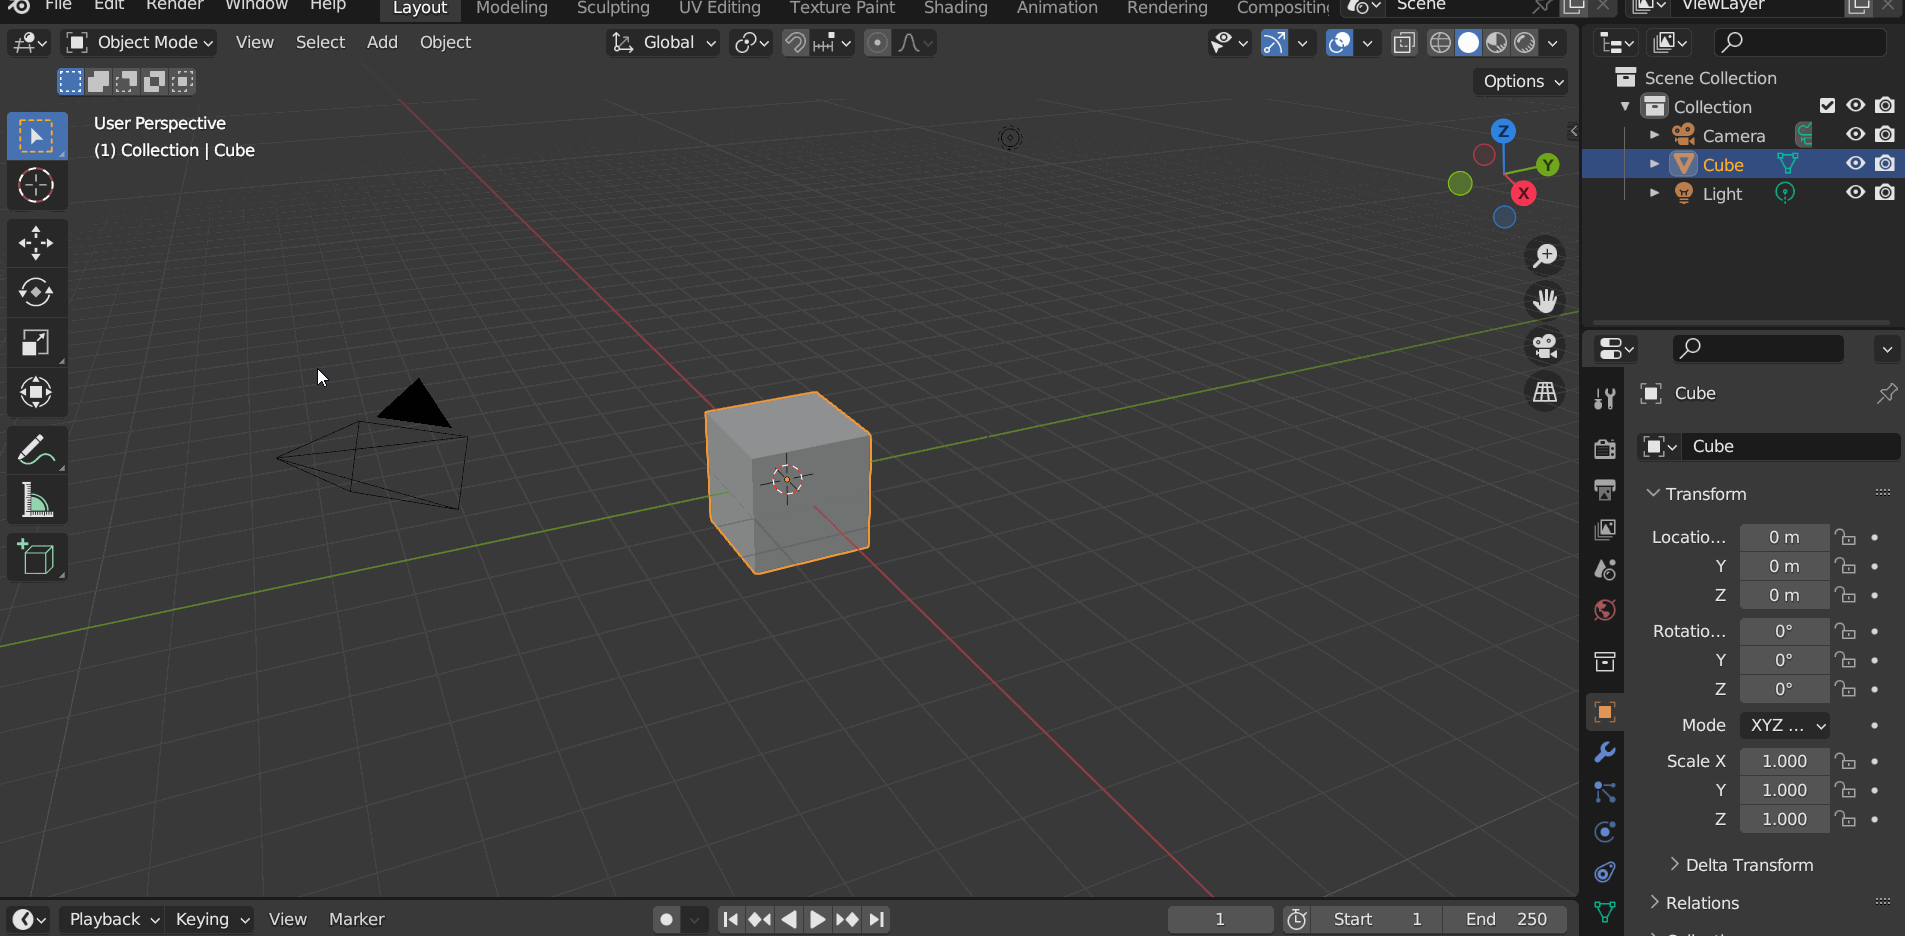The width and height of the screenshot is (1905, 936).
Task: Select the Transform tool
Action: [37, 393]
